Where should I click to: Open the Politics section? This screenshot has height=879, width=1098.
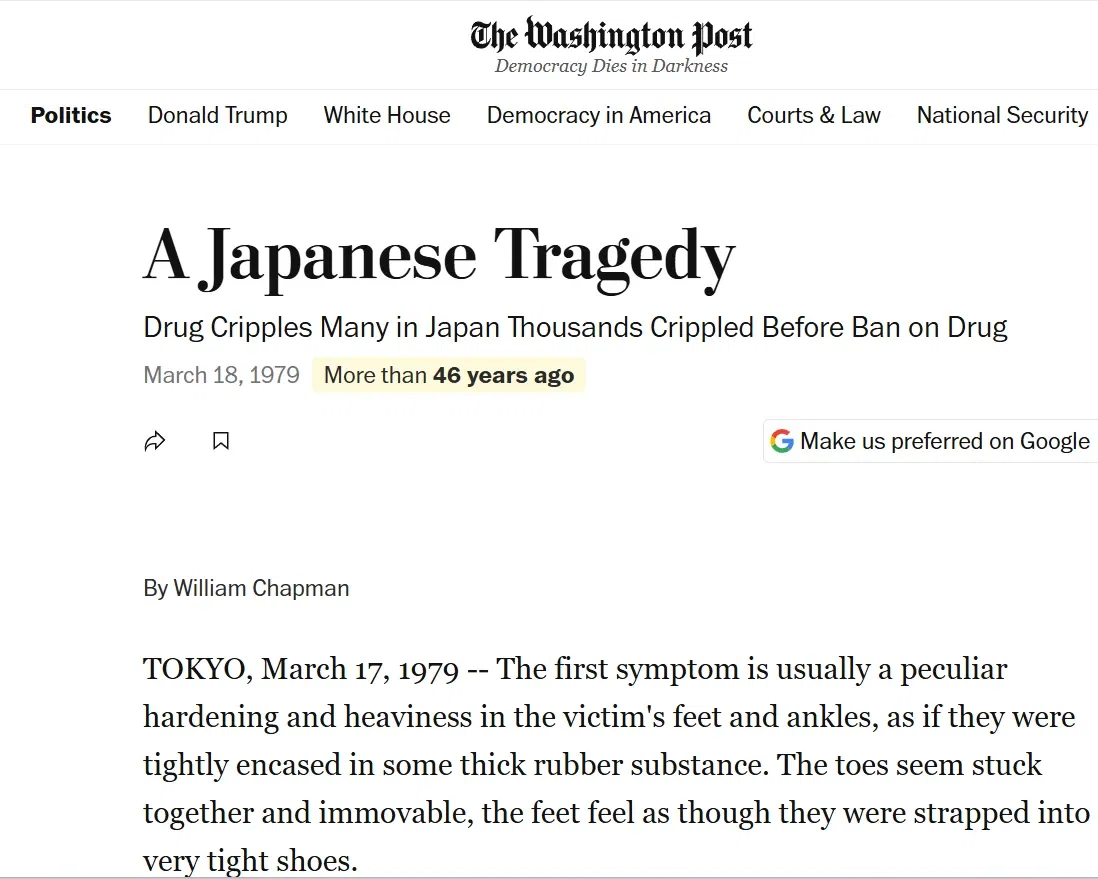(x=71, y=115)
